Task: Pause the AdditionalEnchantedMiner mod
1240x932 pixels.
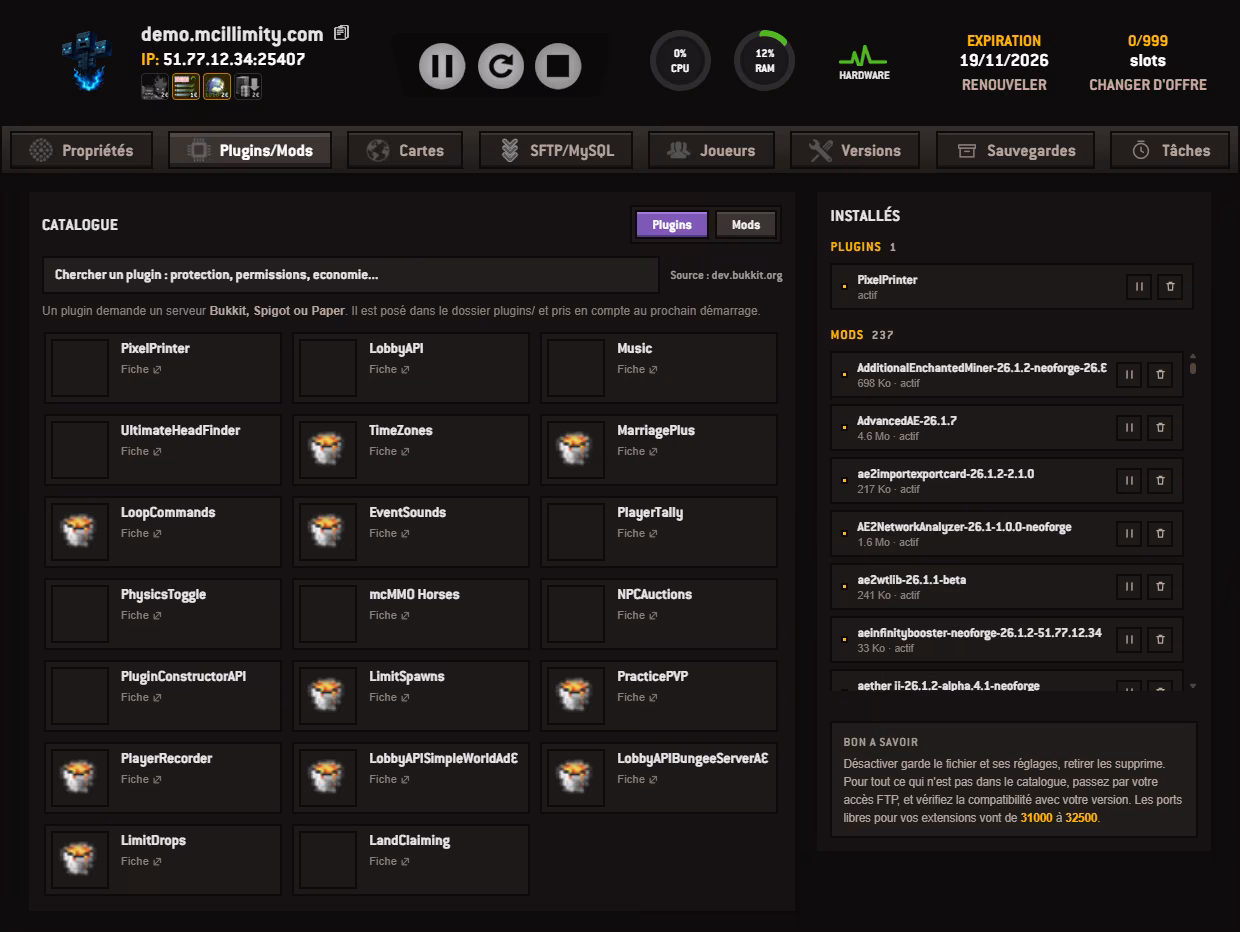Action: (x=1129, y=375)
